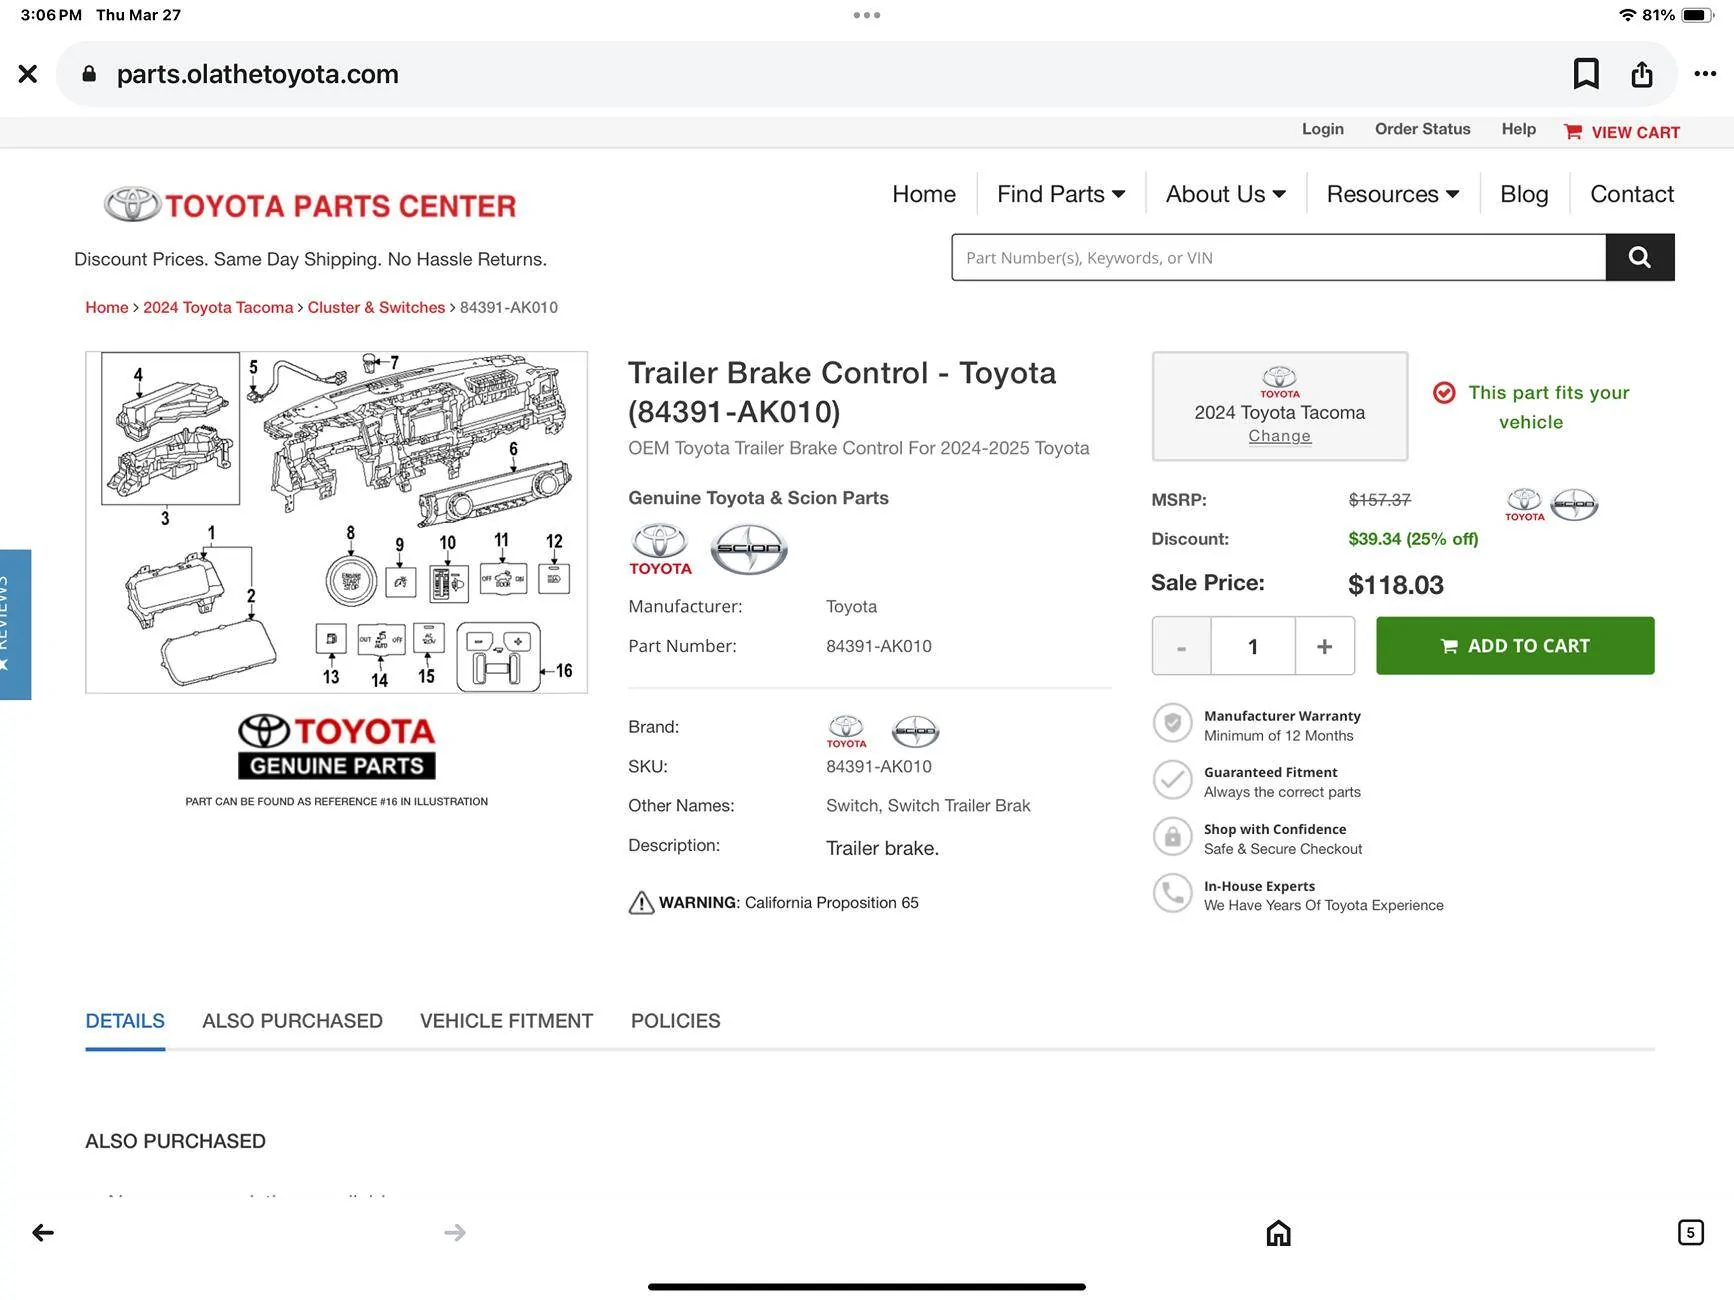Viewport: 1734px width, 1300px height.
Task: Click the Toyota logo in Brand row
Action: coord(846,731)
